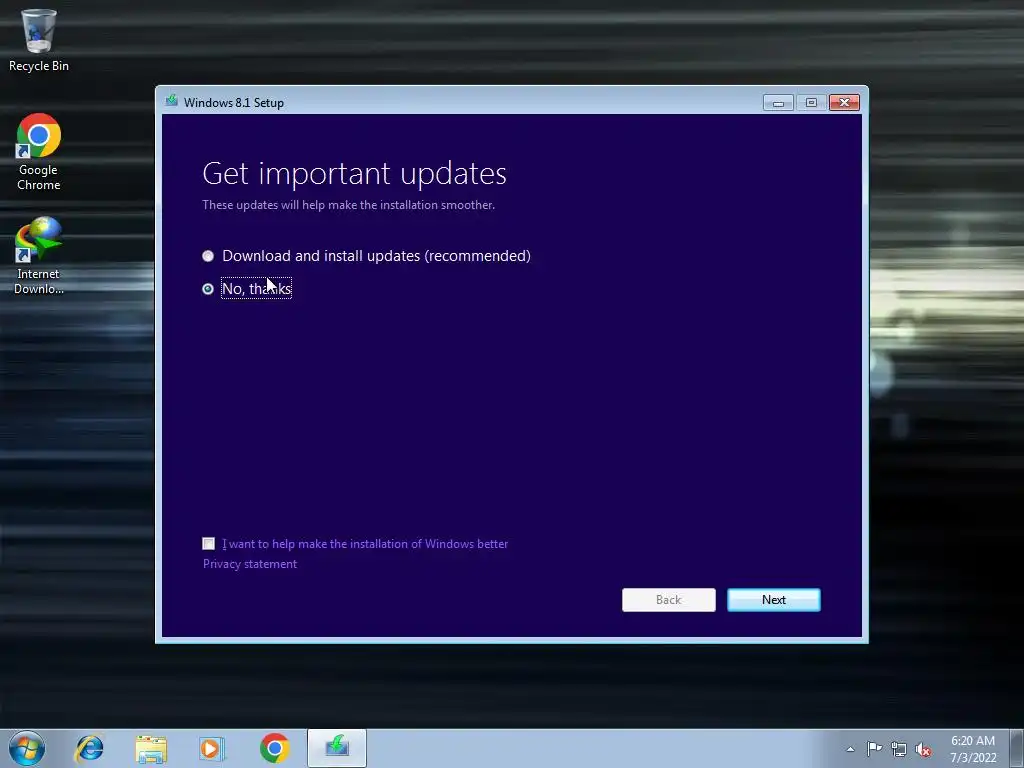Click the Get important updates heading
The width and height of the screenshot is (1024, 768).
(x=355, y=174)
